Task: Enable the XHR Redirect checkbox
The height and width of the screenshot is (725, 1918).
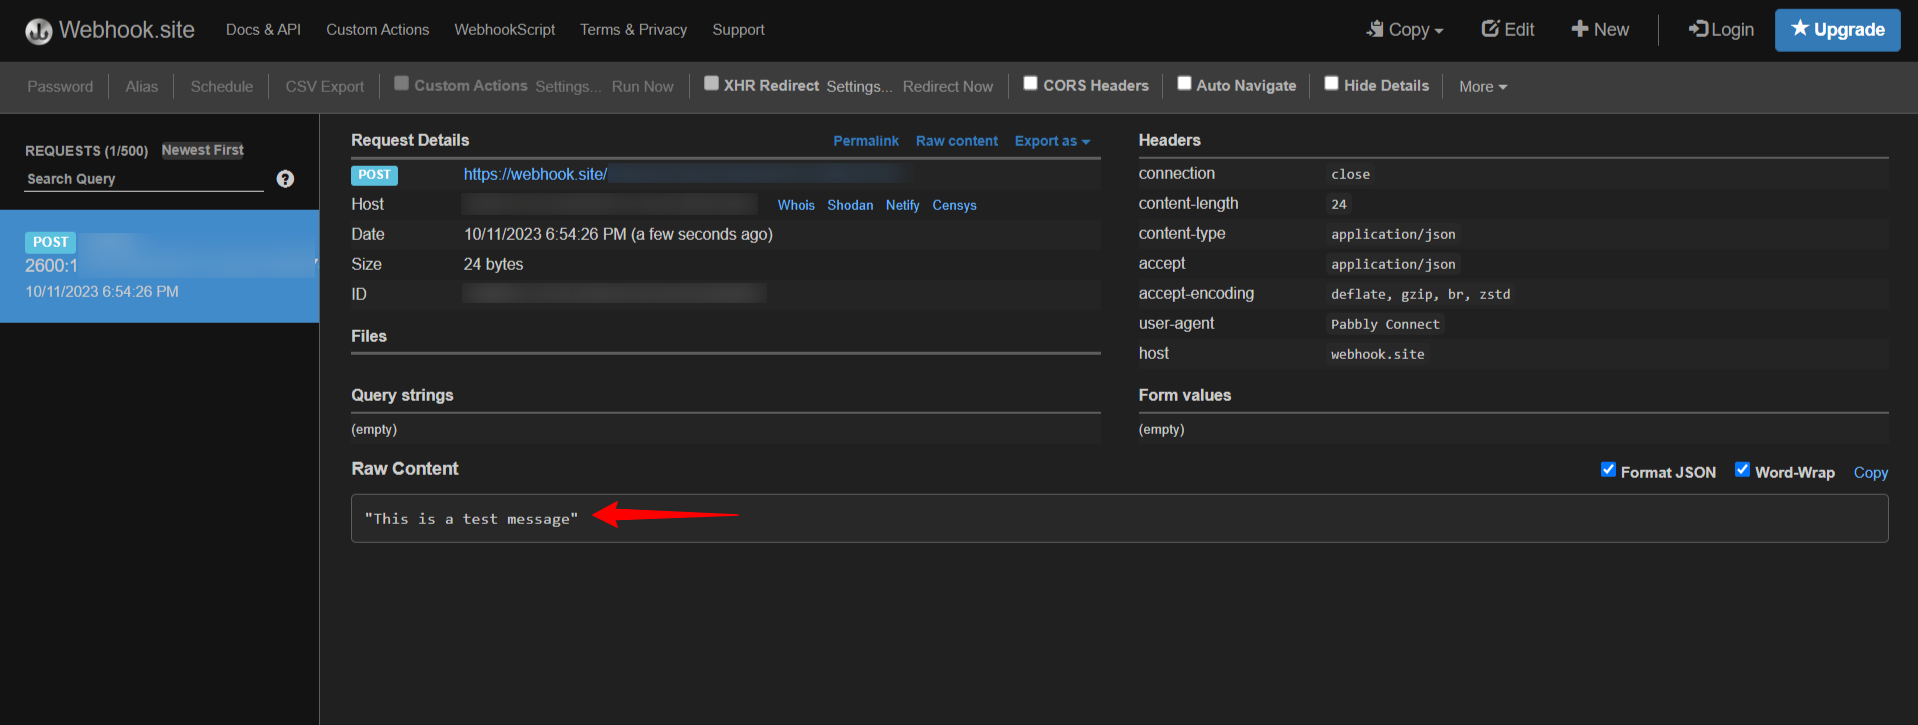Action: pos(711,84)
